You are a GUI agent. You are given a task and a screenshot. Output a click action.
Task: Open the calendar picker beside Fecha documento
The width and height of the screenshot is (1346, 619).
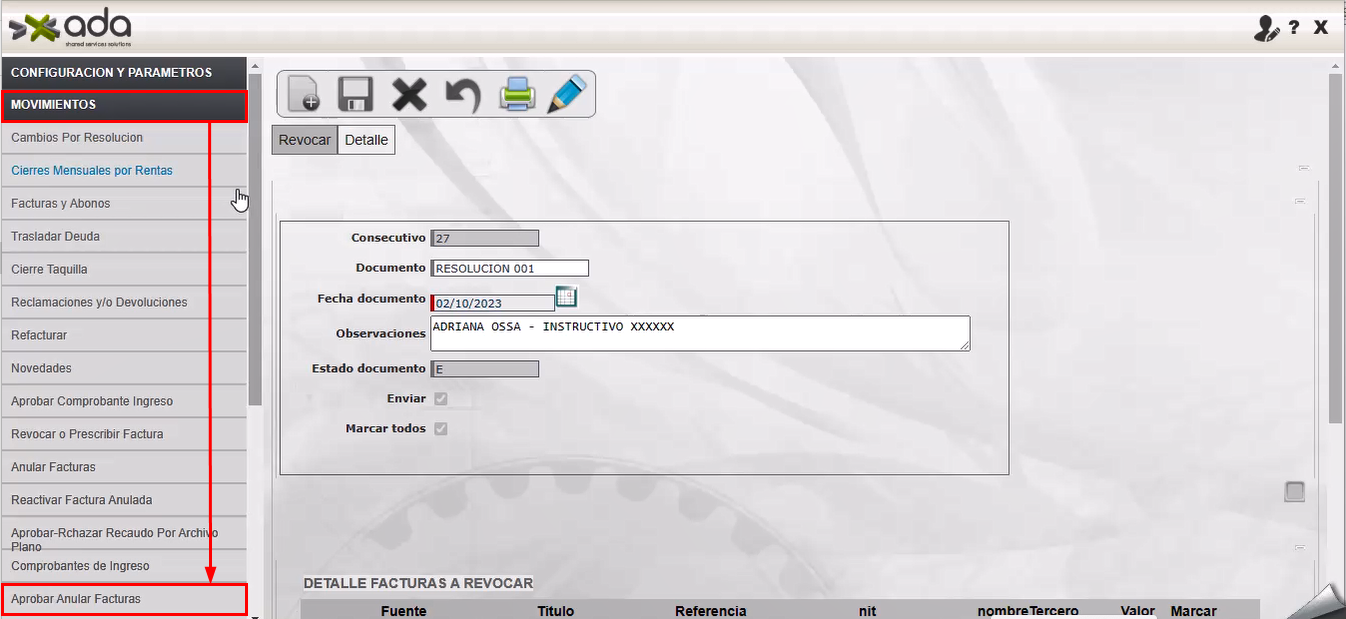pyautogui.click(x=567, y=297)
